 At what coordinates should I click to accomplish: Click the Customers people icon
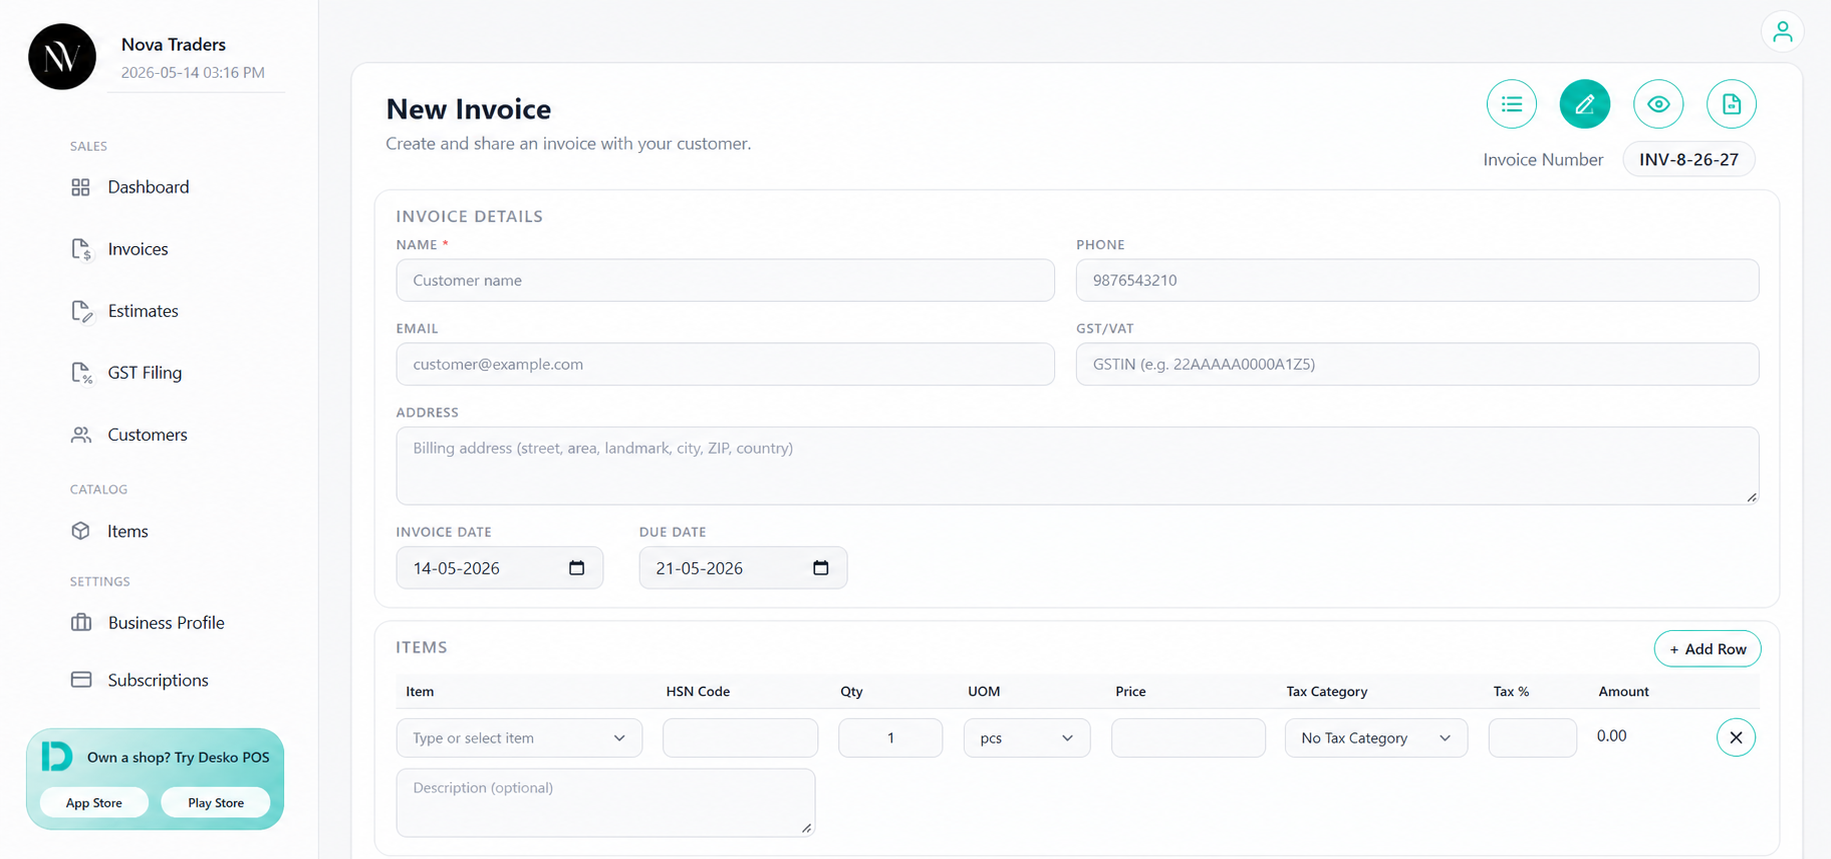click(x=81, y=435)
